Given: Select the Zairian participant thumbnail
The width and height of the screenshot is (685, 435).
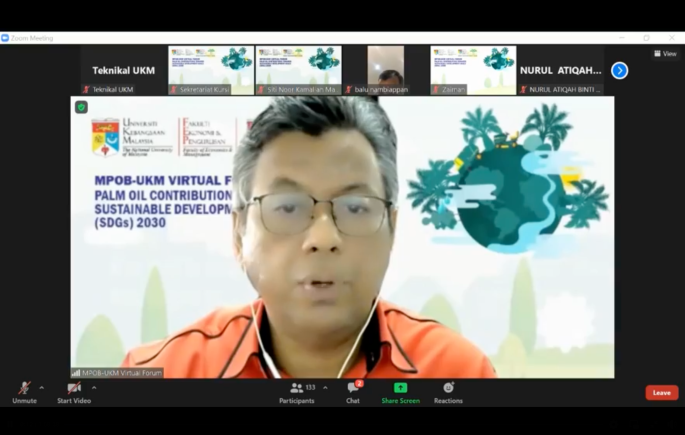Looking at the screenshot, I should (x=472, y=70).
